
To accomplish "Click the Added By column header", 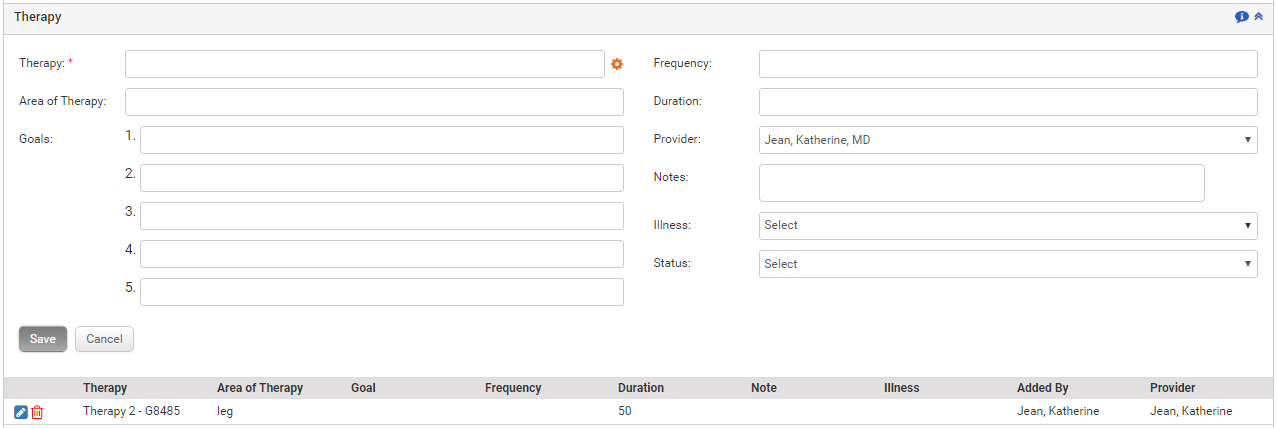I will point(1042,388).
